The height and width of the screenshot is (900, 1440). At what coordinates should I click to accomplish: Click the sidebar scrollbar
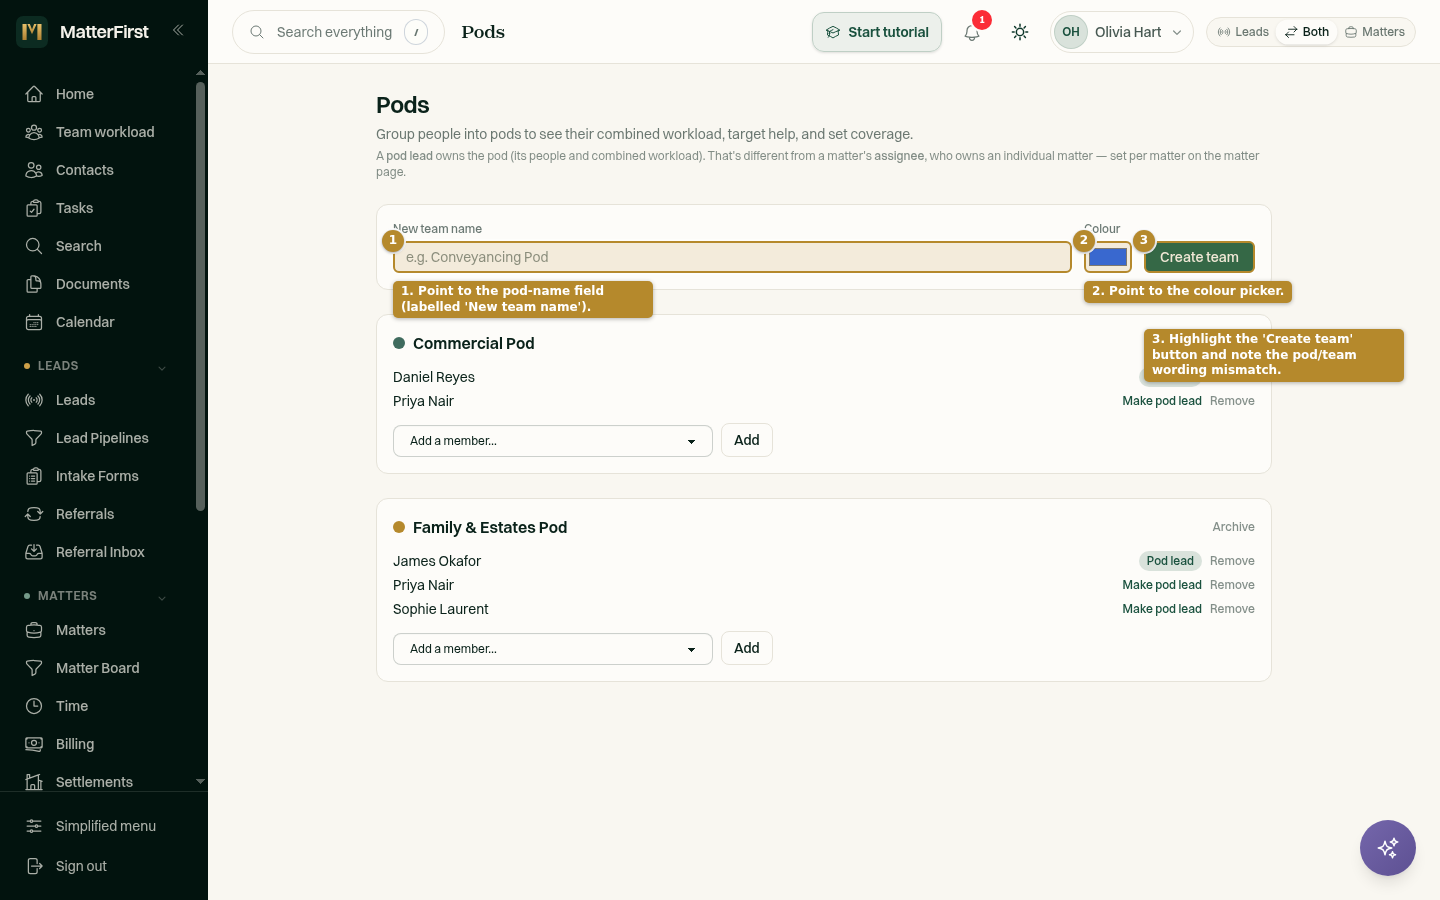200,296
